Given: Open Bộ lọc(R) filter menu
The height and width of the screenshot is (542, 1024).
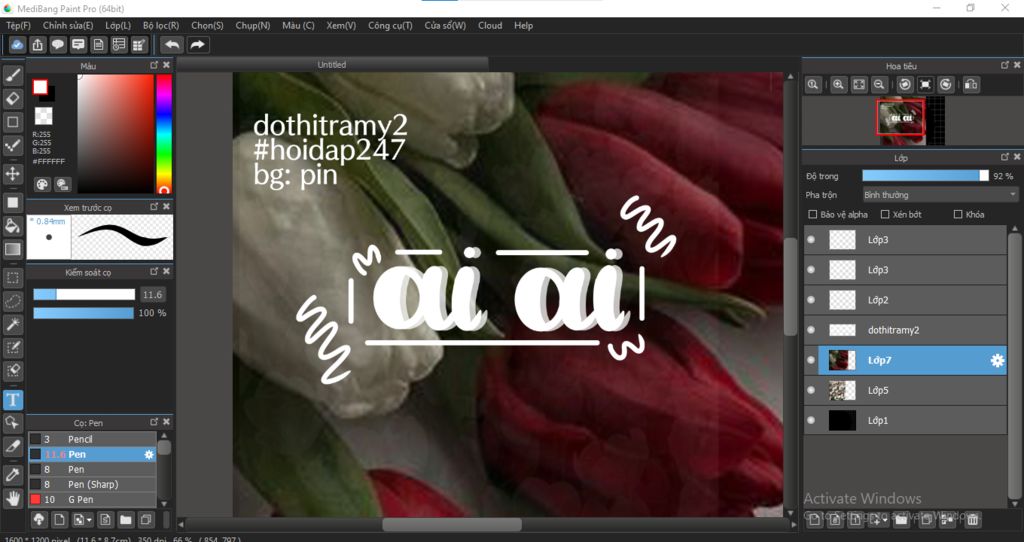Looking at the screenshot, I should pyautogui.click(x=161, y=25).
